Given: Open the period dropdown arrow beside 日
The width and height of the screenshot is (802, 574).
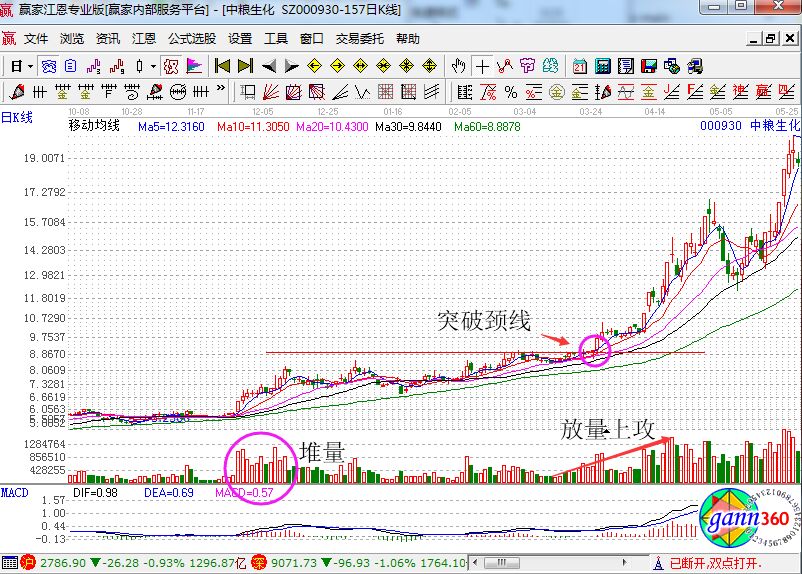Looking at the screenshot, I should coord(31,66).
